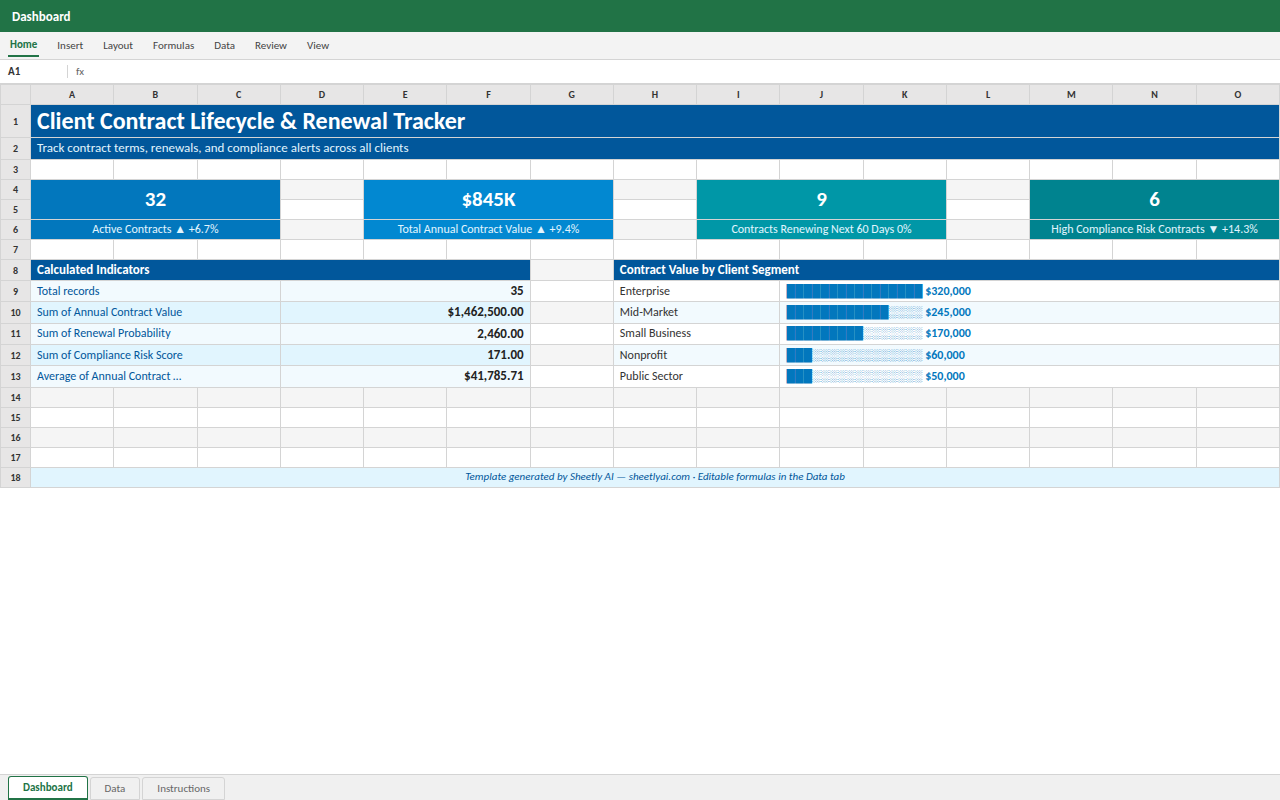Viewport: 1280px width, 800px height.
Task: Select the "$845K" KPI value
Action: point(489,200)
